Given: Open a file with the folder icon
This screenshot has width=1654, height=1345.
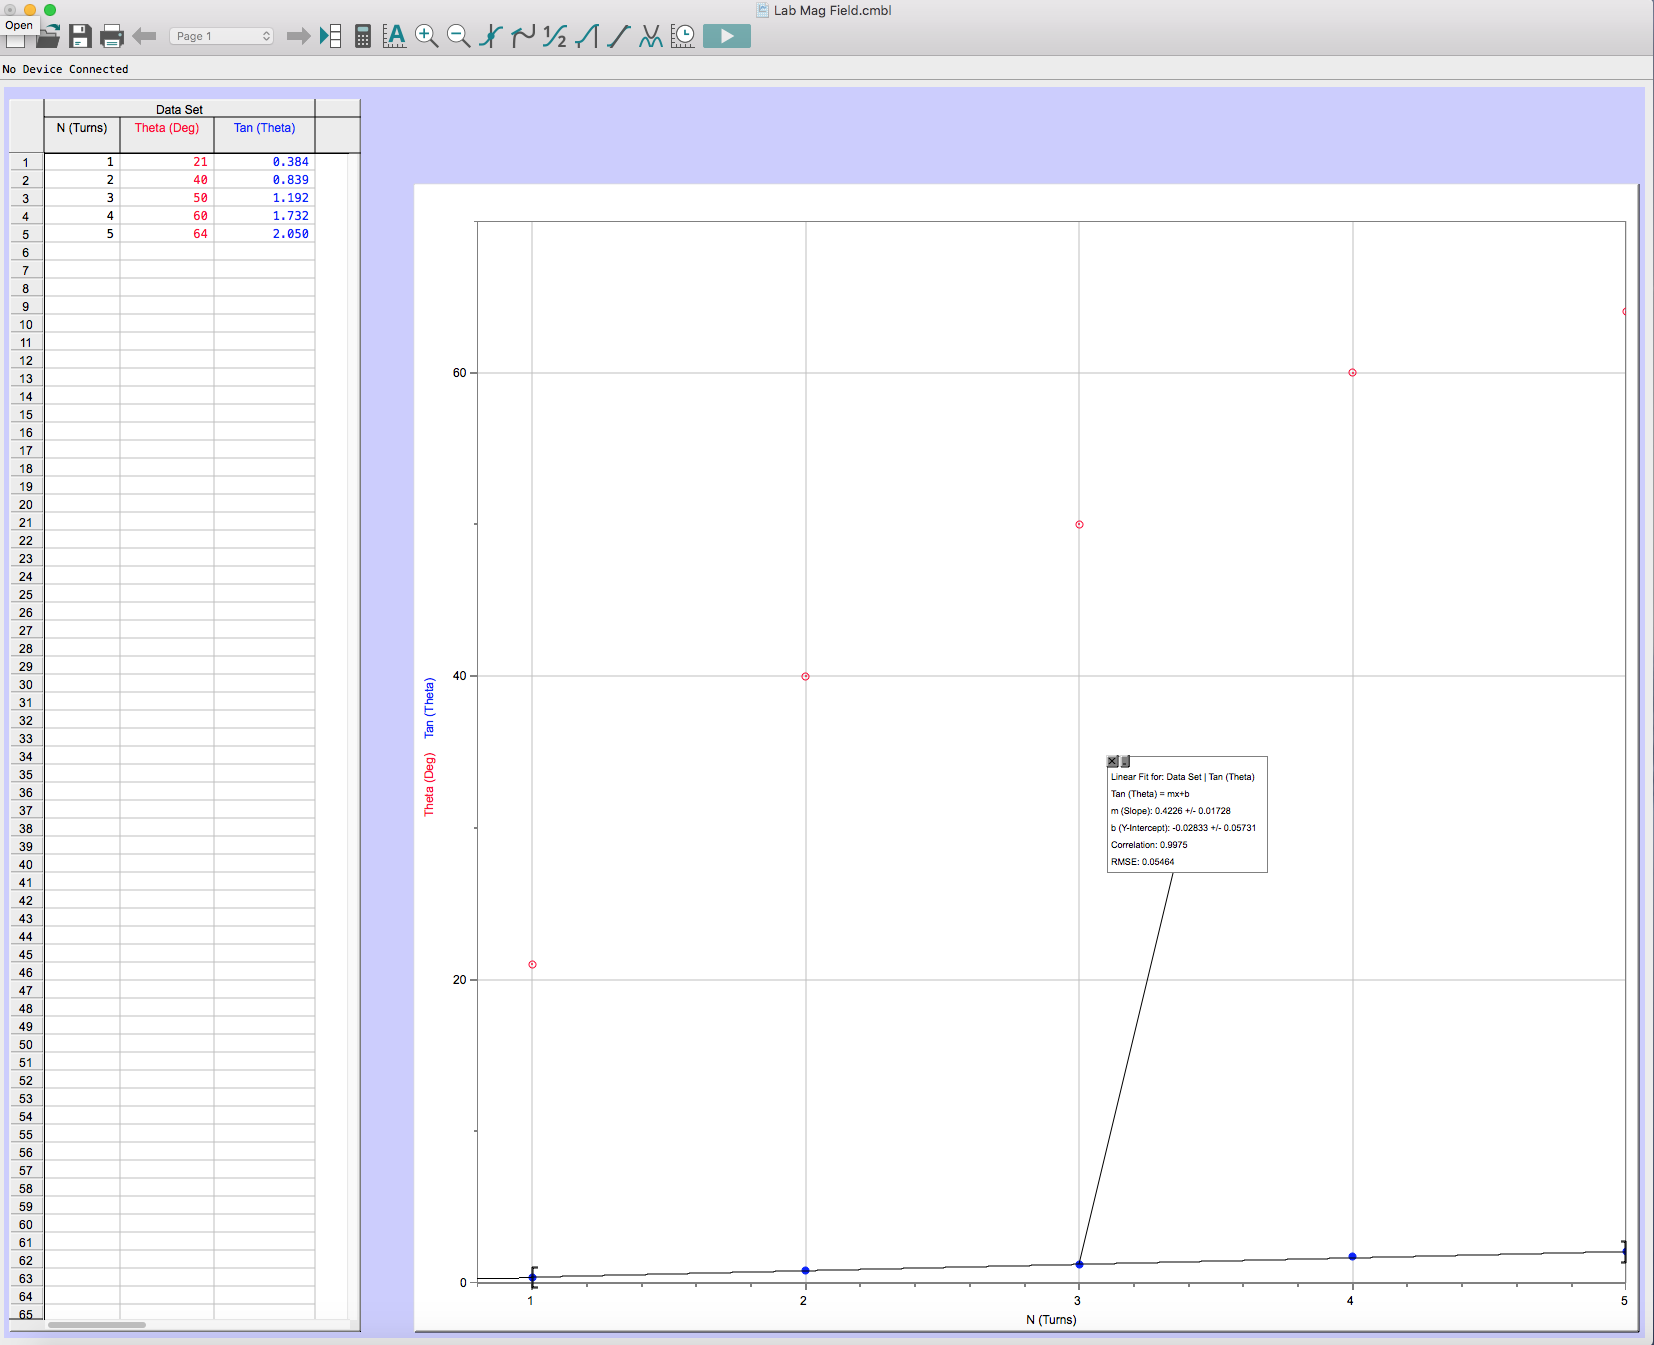Looking at the screenshot, I should click(x=48, y=37).
